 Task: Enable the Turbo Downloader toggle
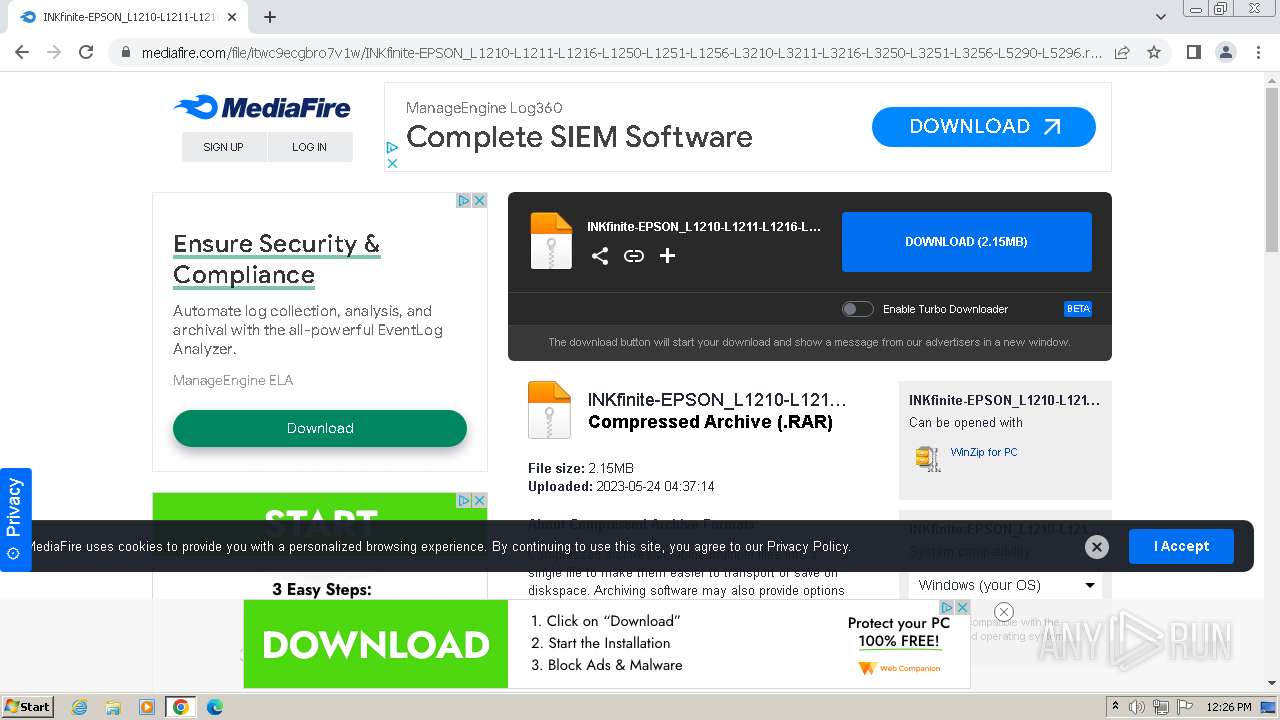point(858,309)
